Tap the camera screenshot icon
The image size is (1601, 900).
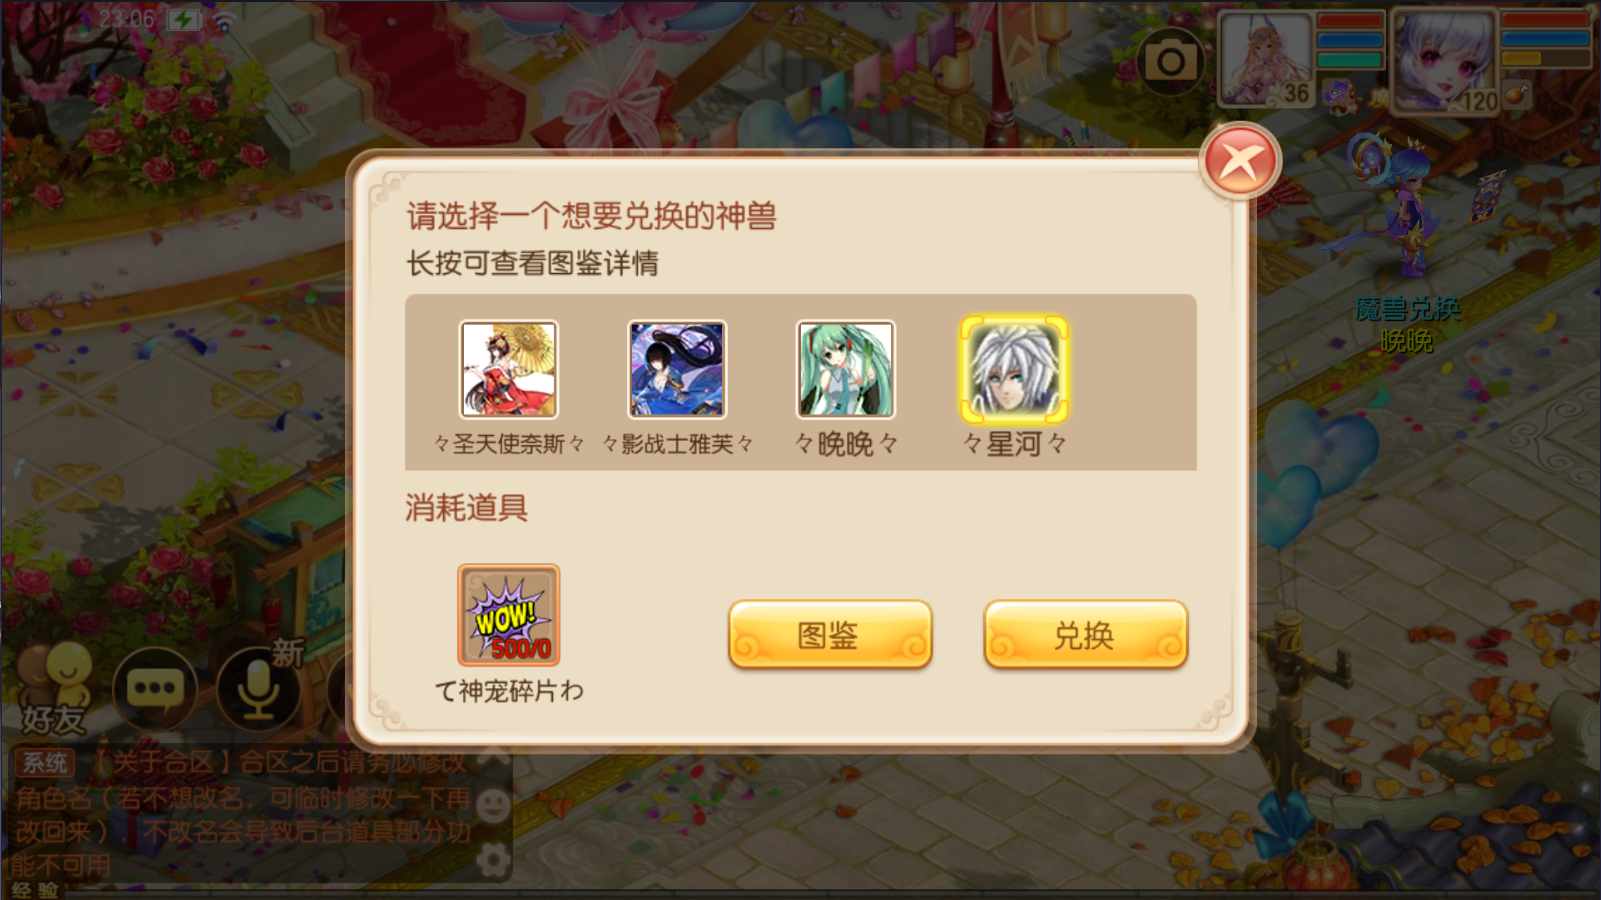[1171, 62]
